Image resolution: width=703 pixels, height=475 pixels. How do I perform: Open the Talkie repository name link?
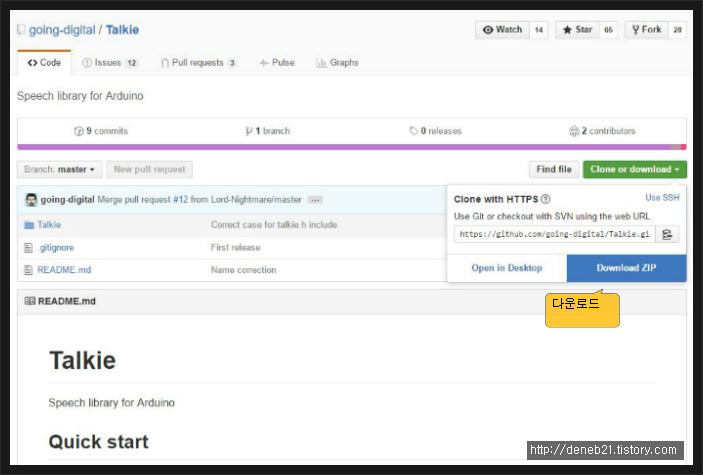(122, 30)
